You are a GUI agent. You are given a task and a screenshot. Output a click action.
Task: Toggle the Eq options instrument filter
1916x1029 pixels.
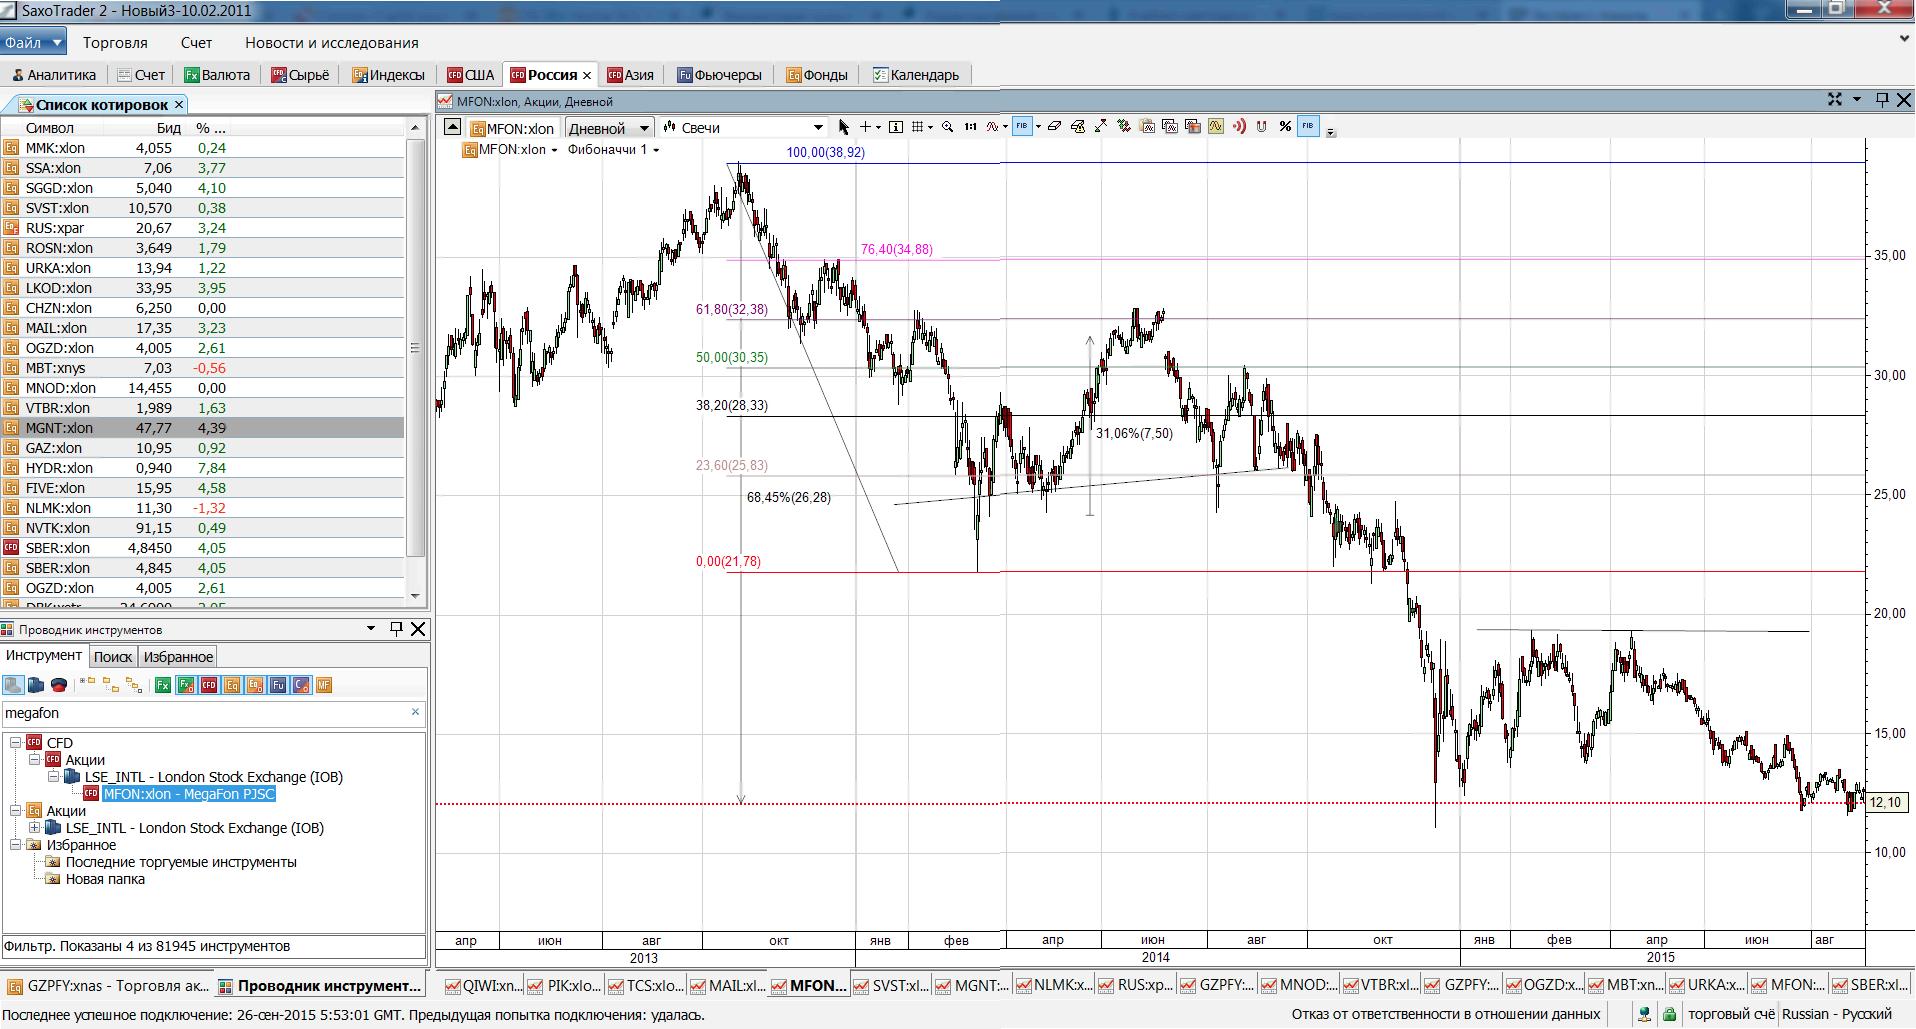click(x=255, y=685)
